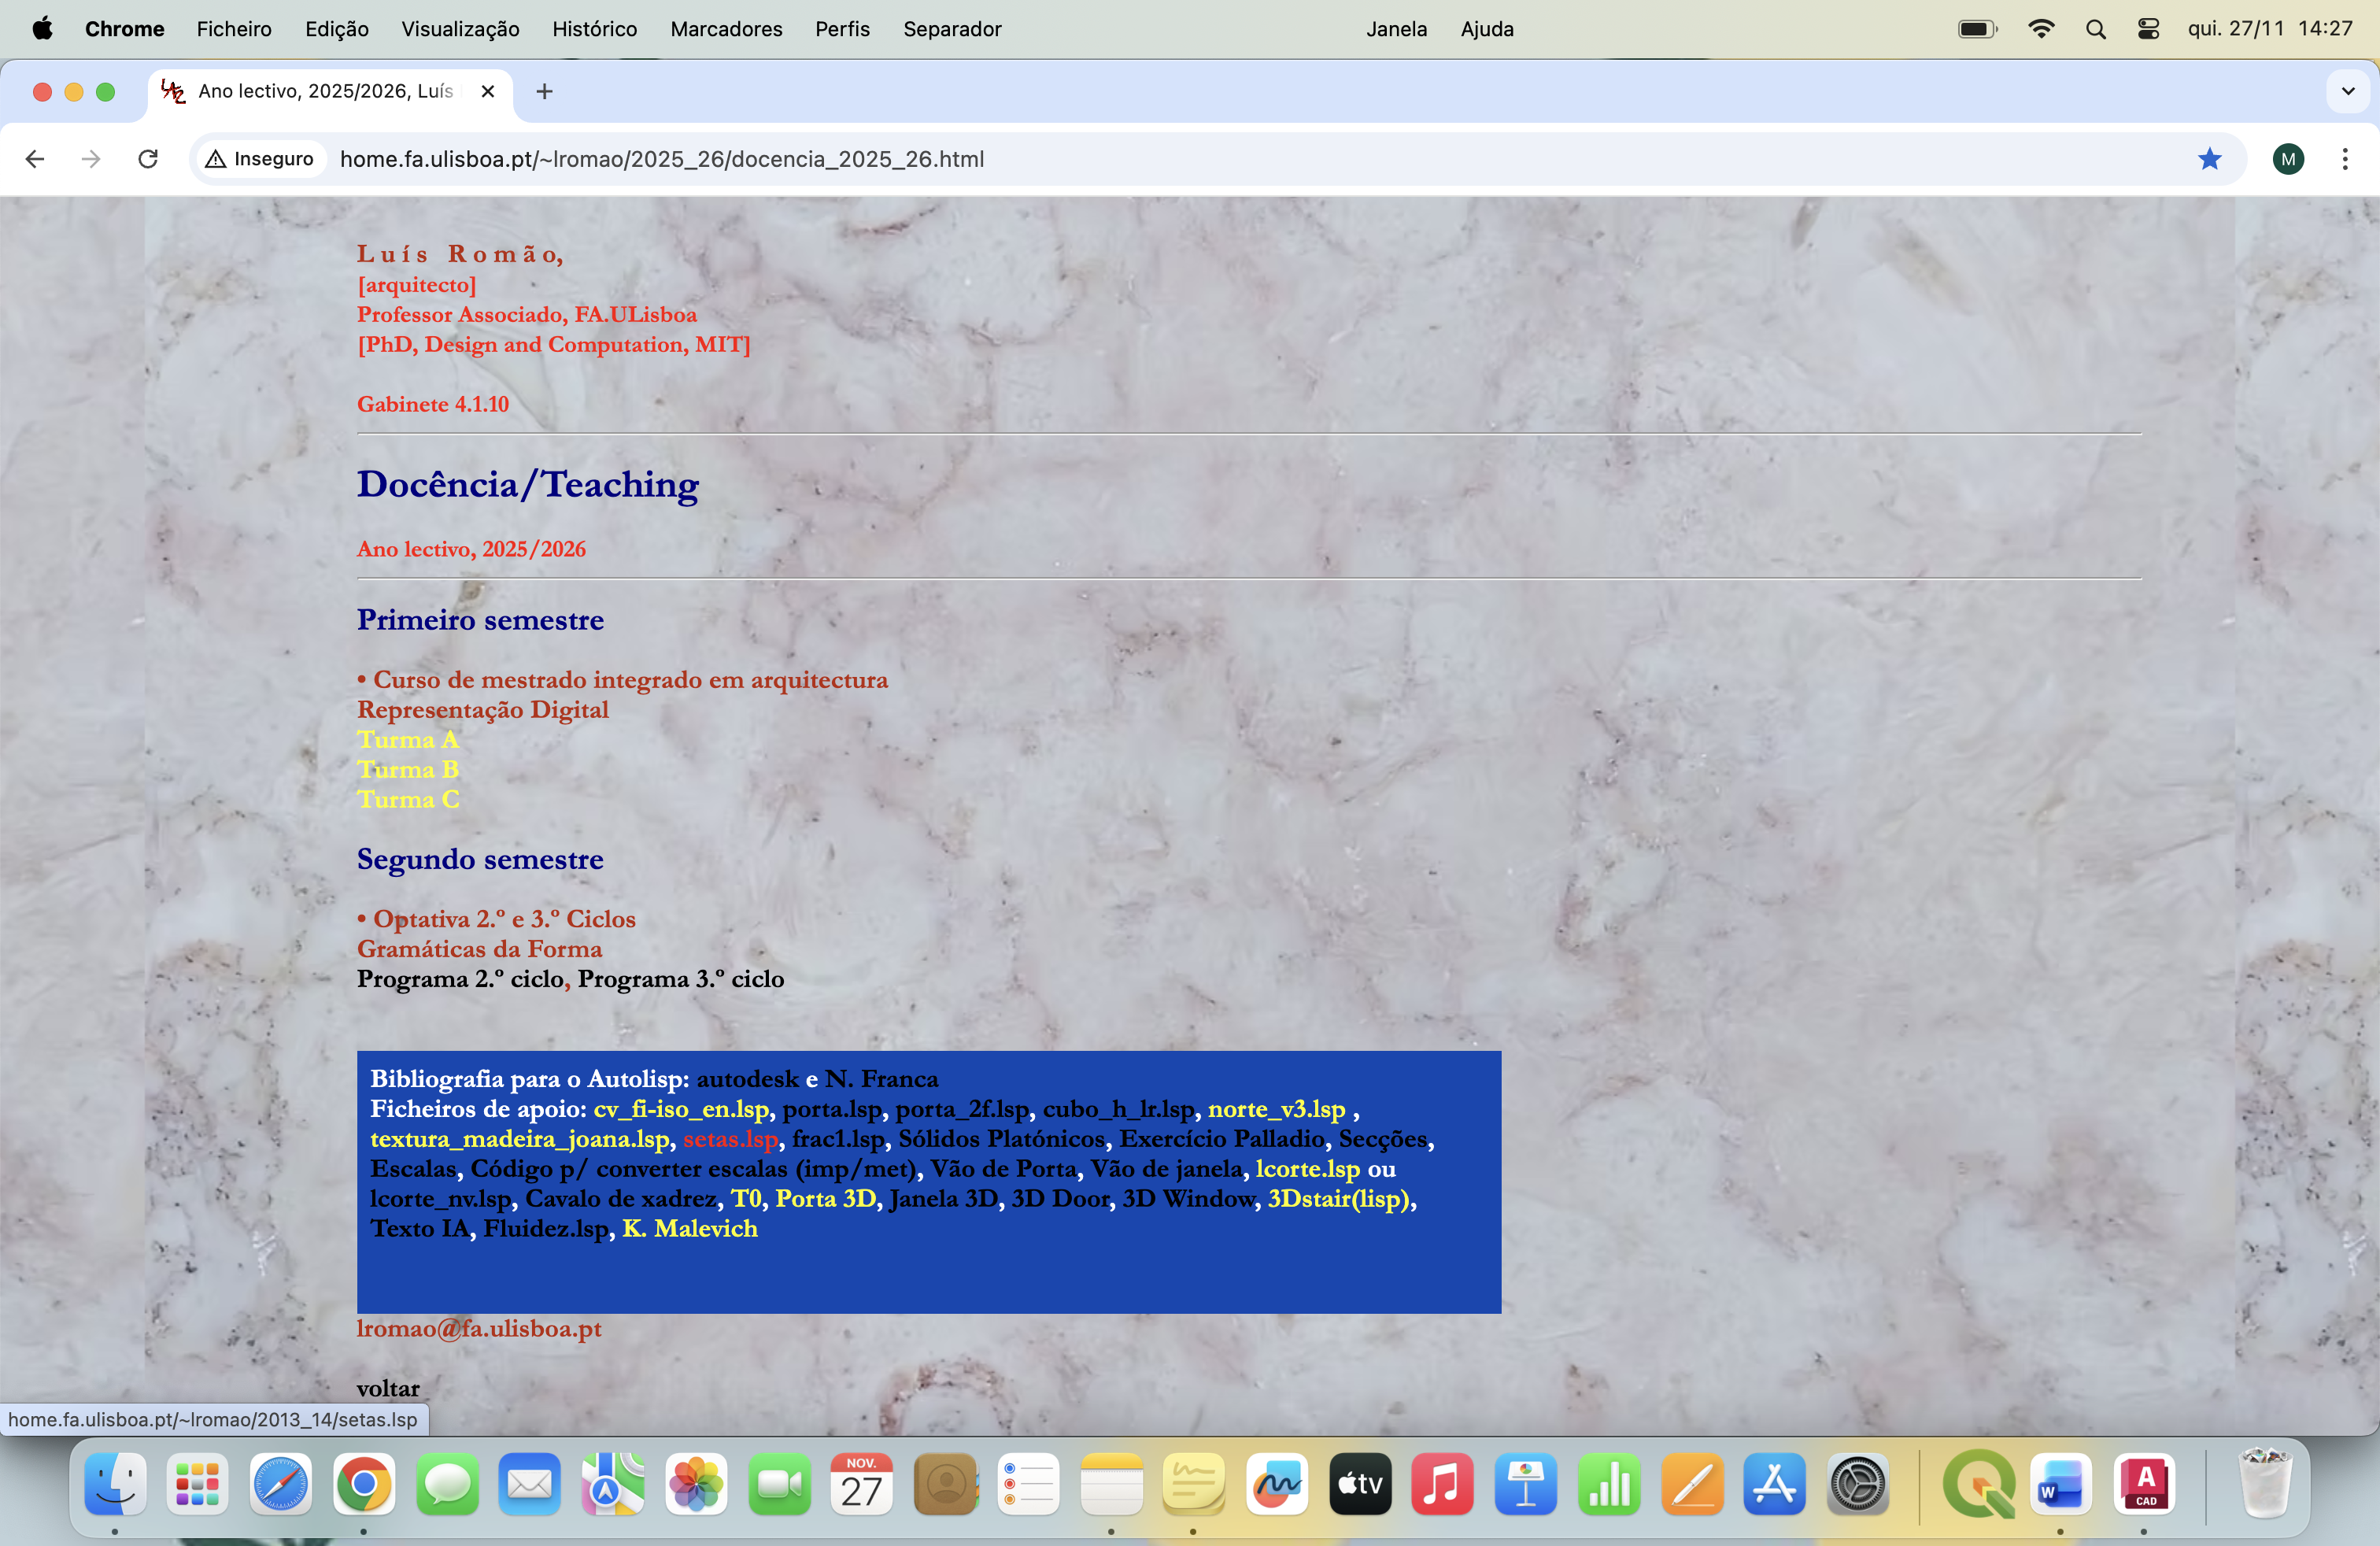Screen dimensions: 2380x1546
Task: Go back with the back arrow
Action: point(35,159)
